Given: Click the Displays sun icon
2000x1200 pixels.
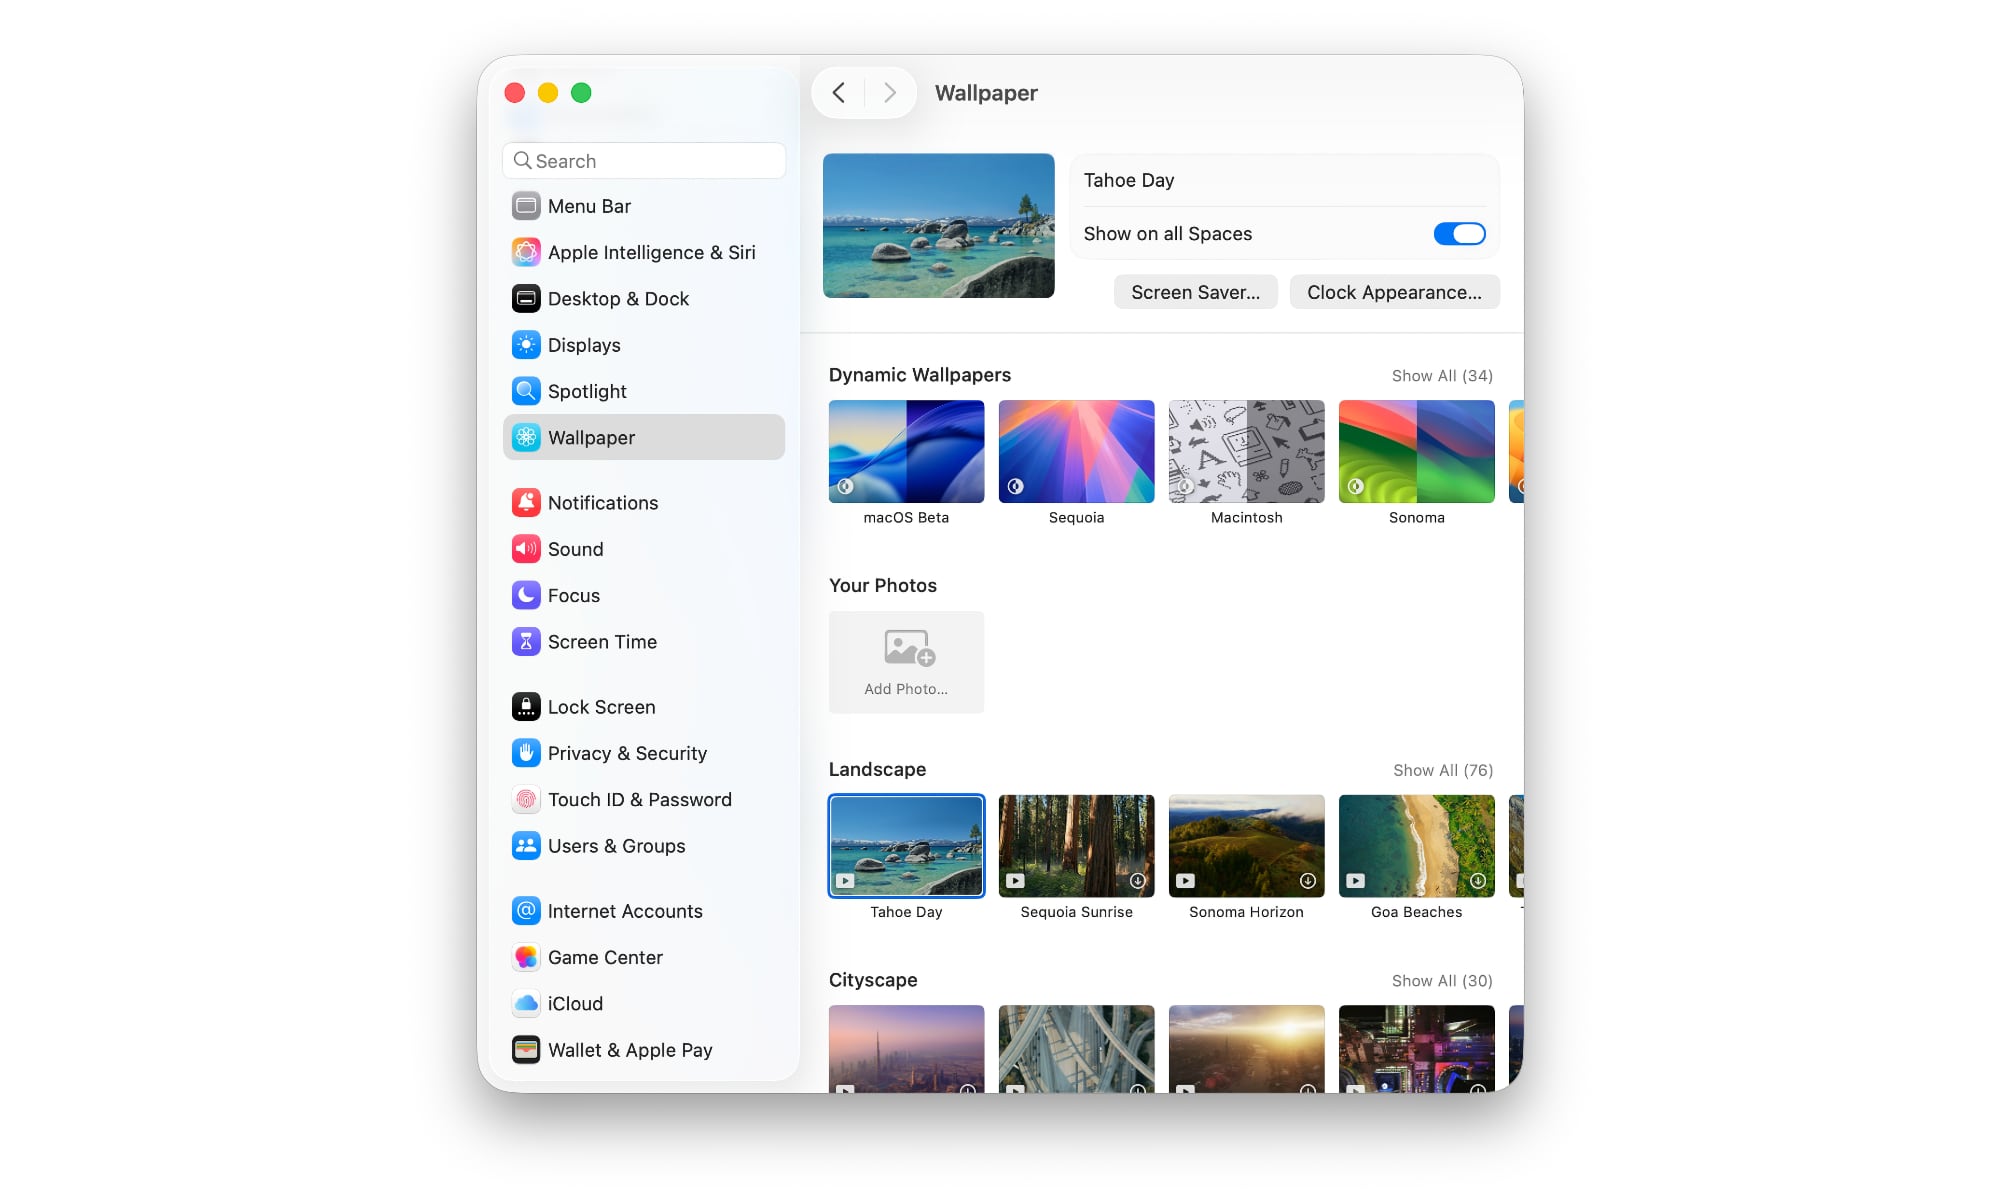Looking at the screenshot, I should pos(526,345).
